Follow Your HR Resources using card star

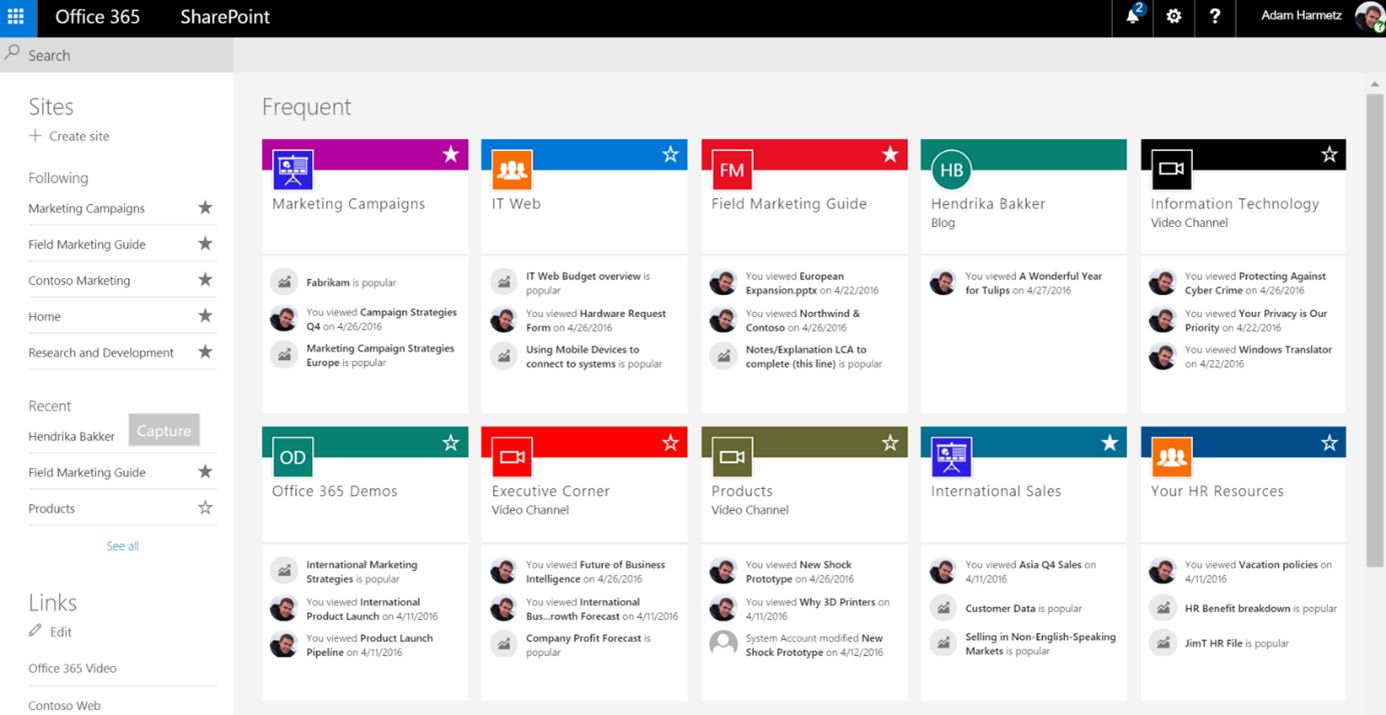1329,442
